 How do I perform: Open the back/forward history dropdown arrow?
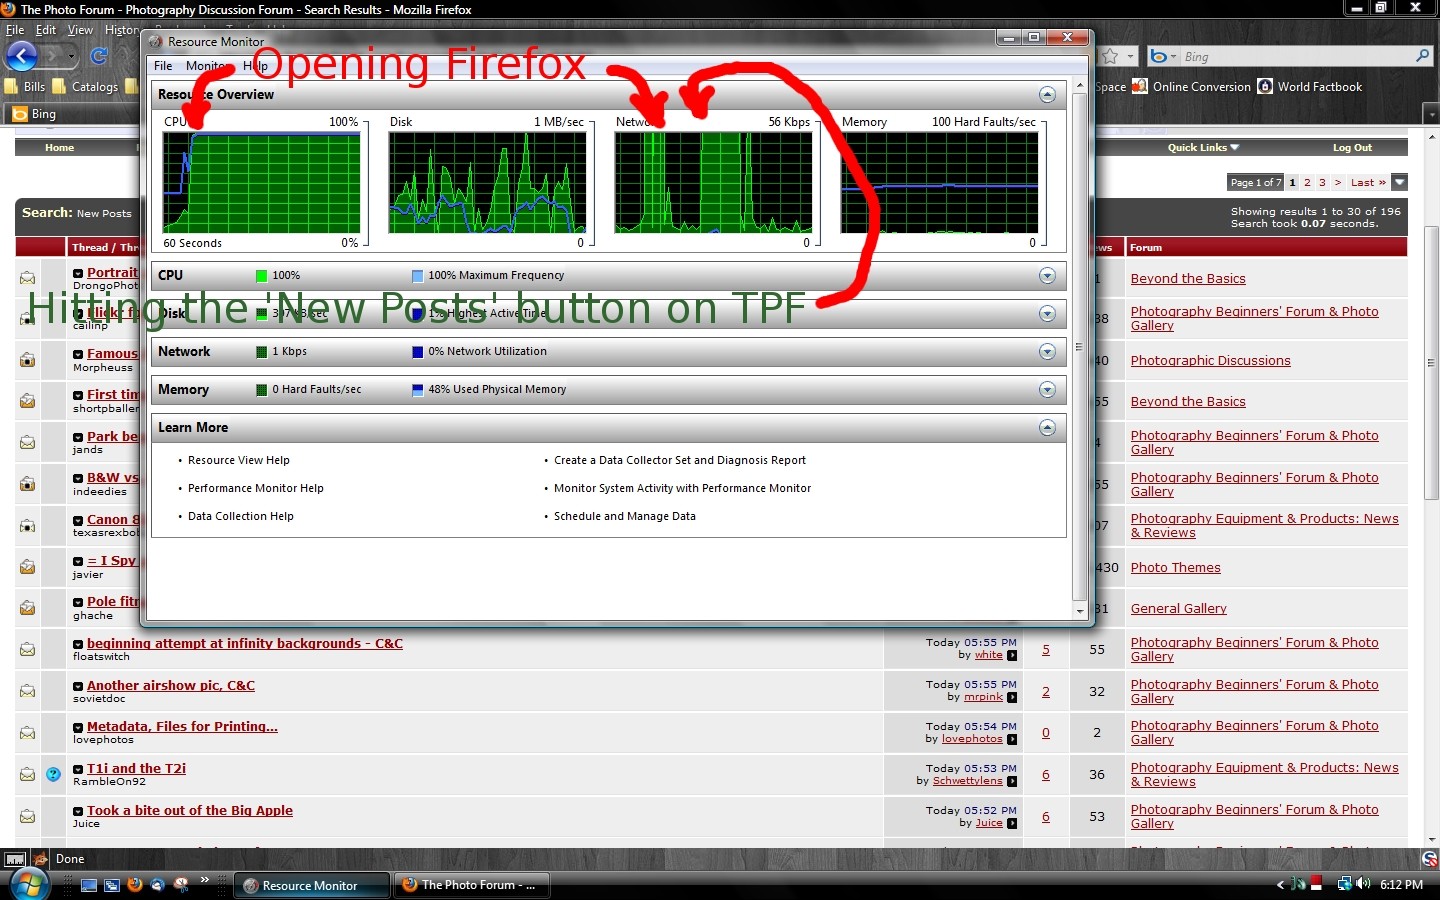pos(73,57)
